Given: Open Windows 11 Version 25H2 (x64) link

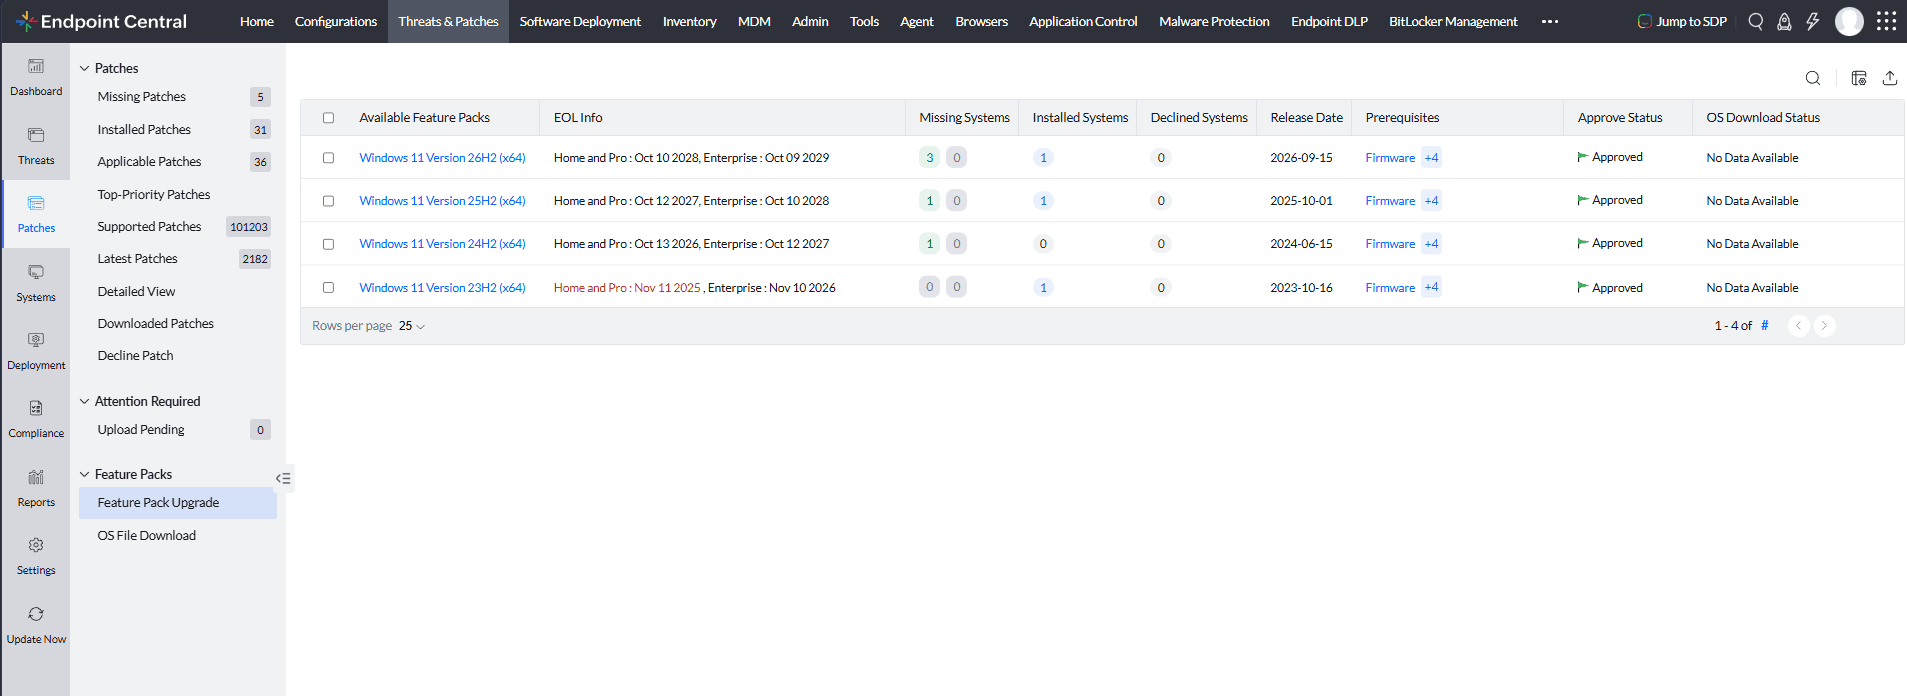Looking at the screenshot, I should coord(442,201).
